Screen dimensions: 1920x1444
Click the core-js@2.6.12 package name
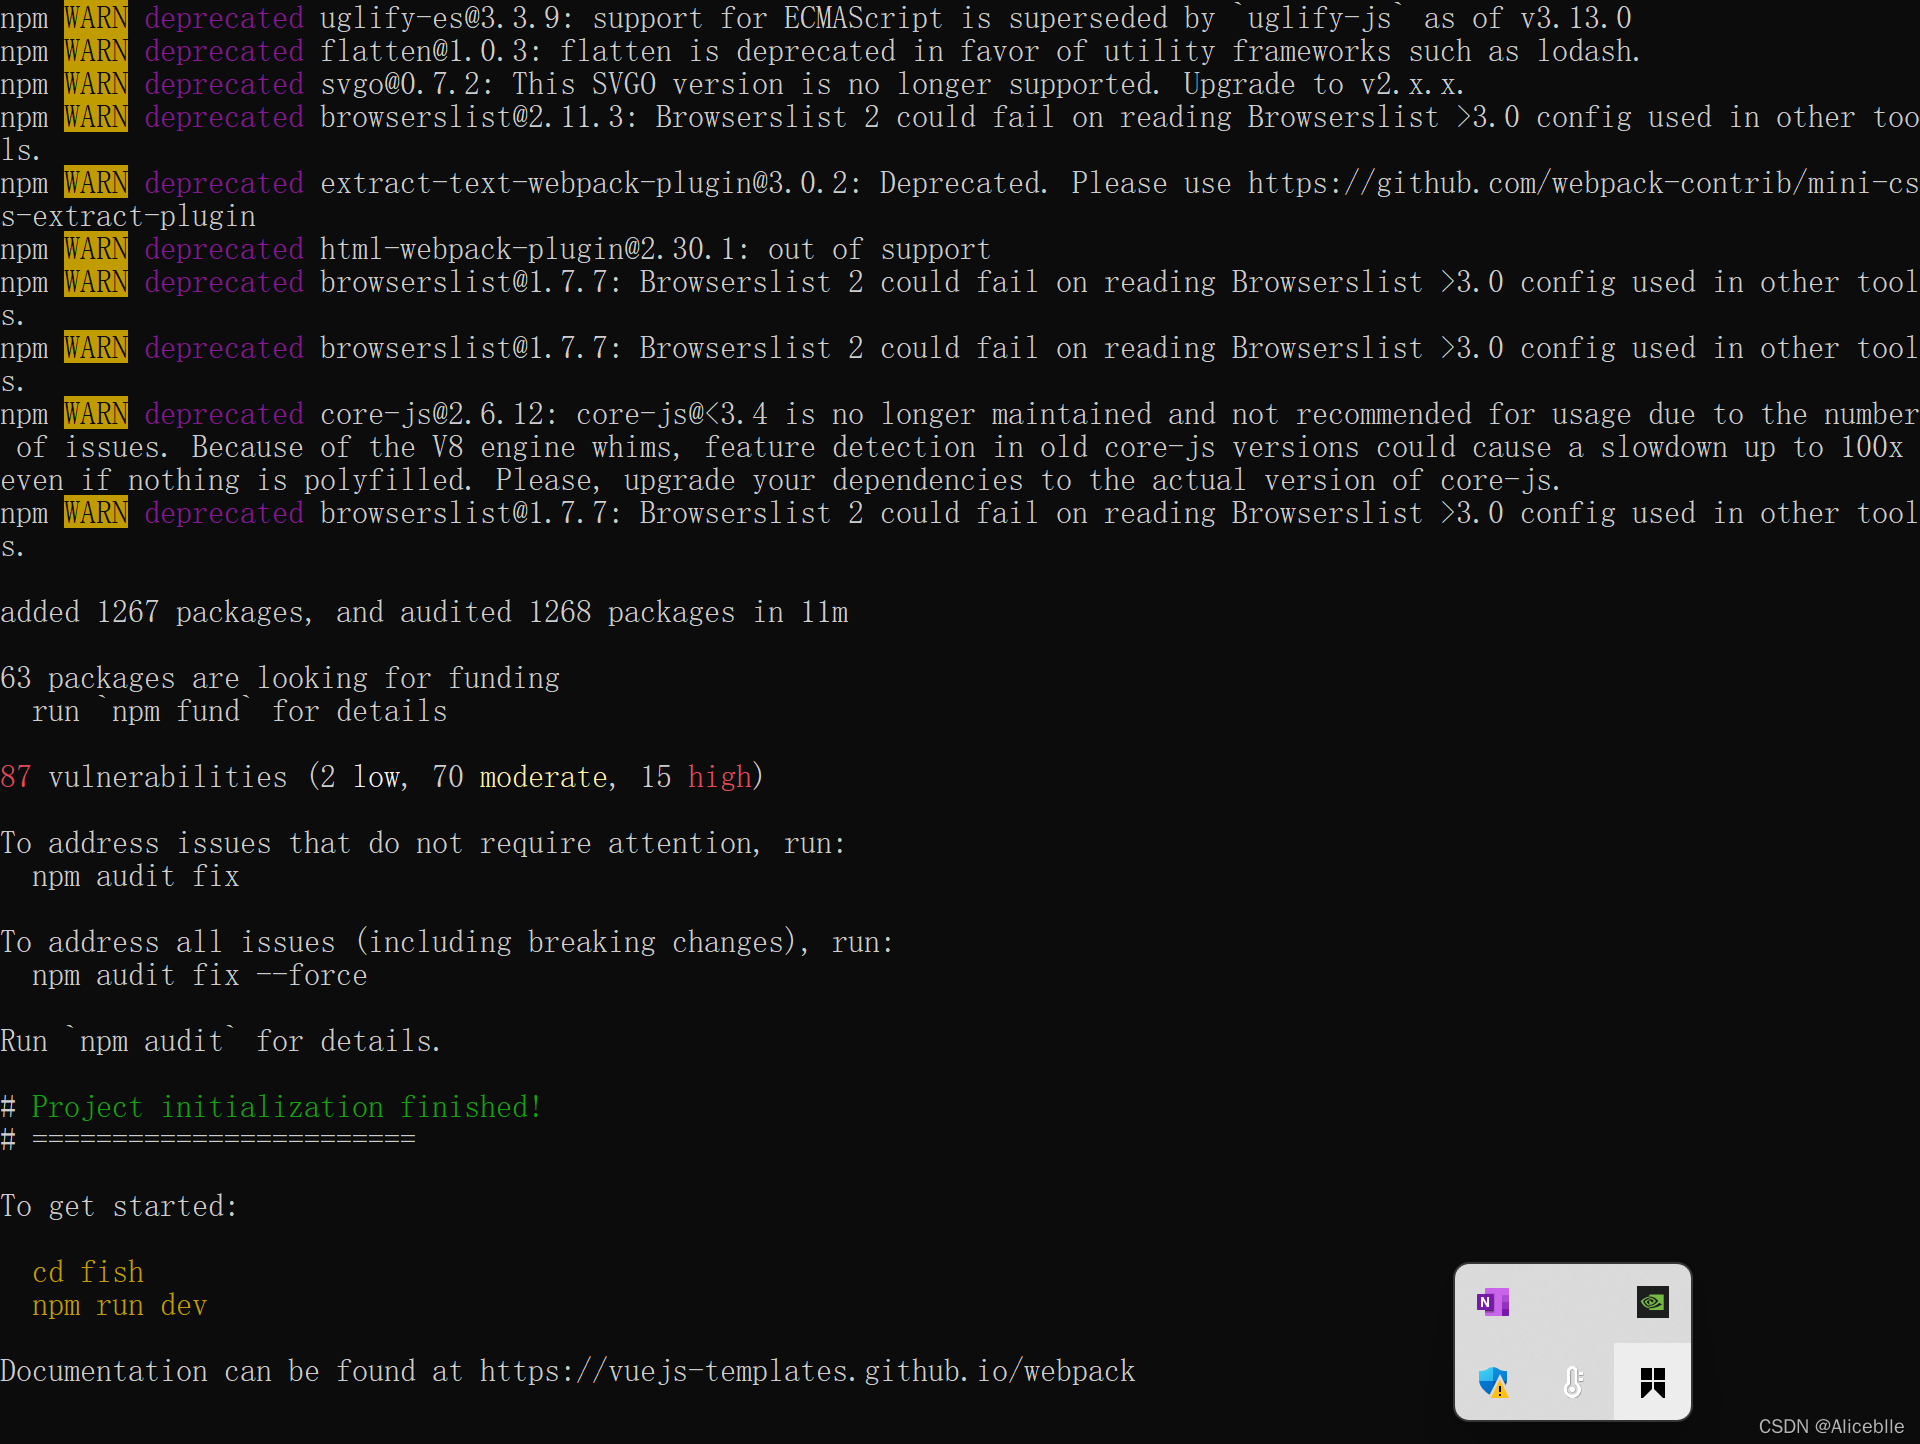point(432,414)
